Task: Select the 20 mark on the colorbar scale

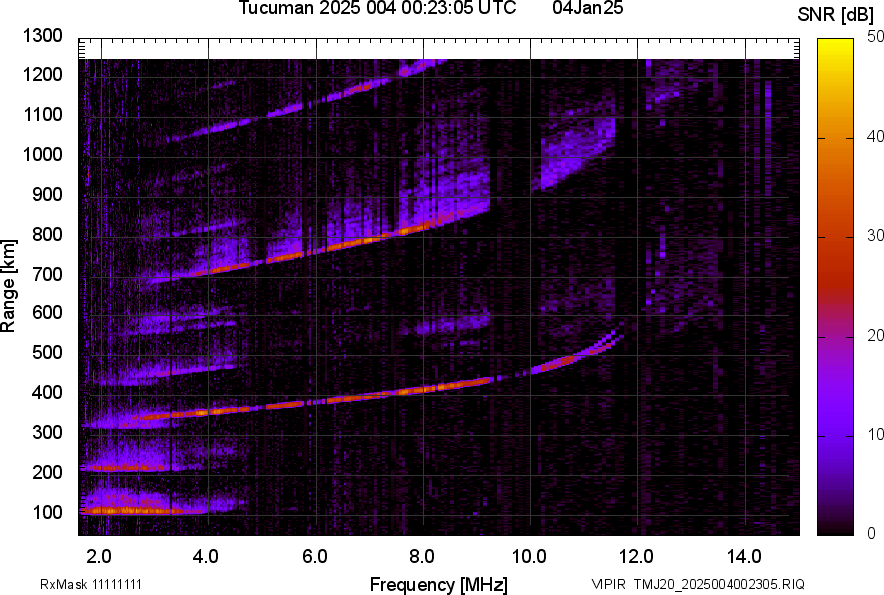Action: click(875, 335)
